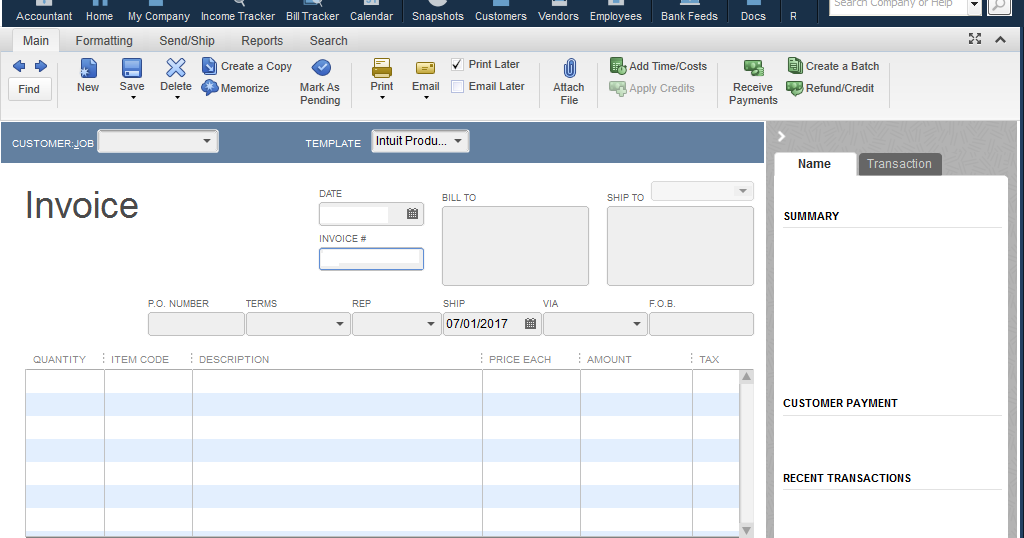This screenshot has height=538, width=1024.
Task: Open Calendar from top bar
Action: tap(372, 11)
